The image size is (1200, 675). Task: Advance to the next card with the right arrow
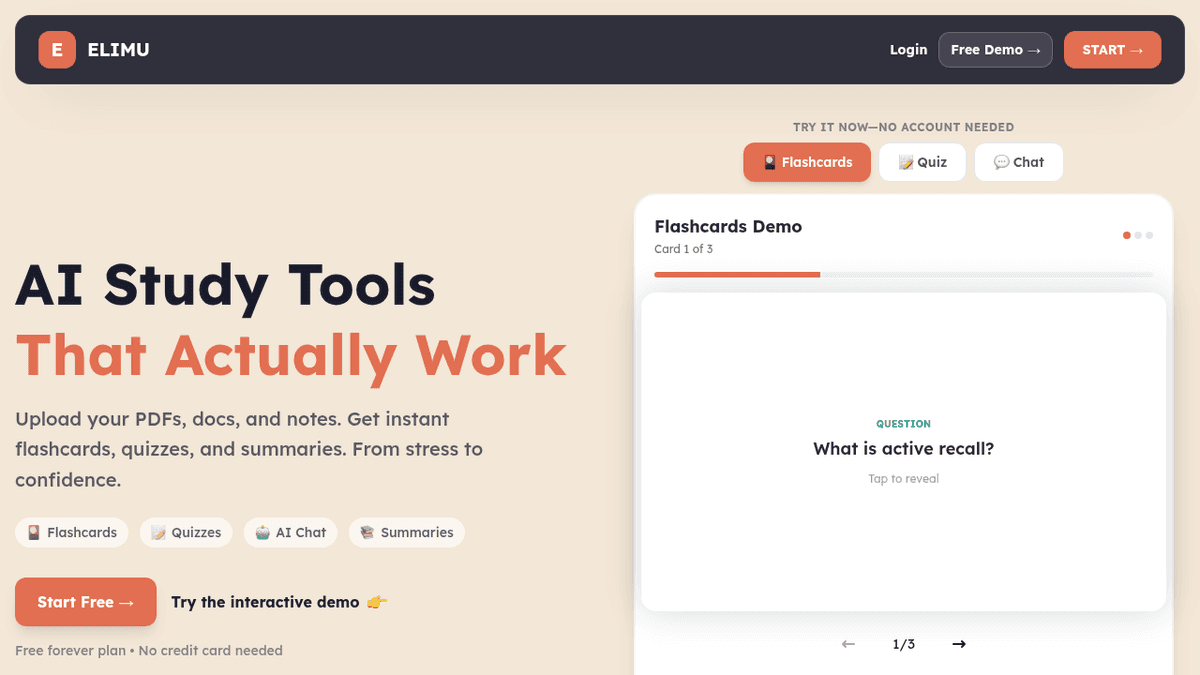tap(959, 644)
